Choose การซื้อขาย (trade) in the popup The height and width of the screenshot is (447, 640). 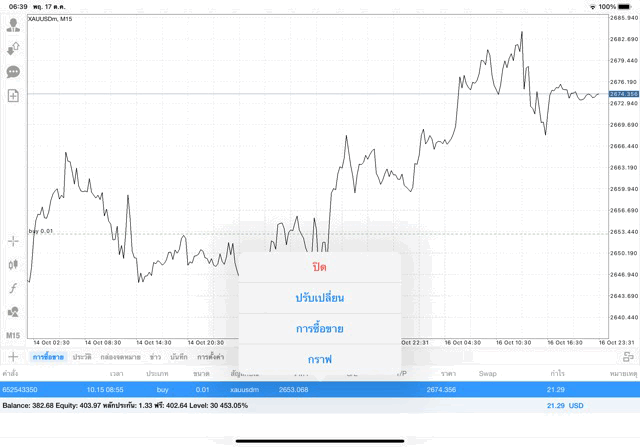pos(319,328)
